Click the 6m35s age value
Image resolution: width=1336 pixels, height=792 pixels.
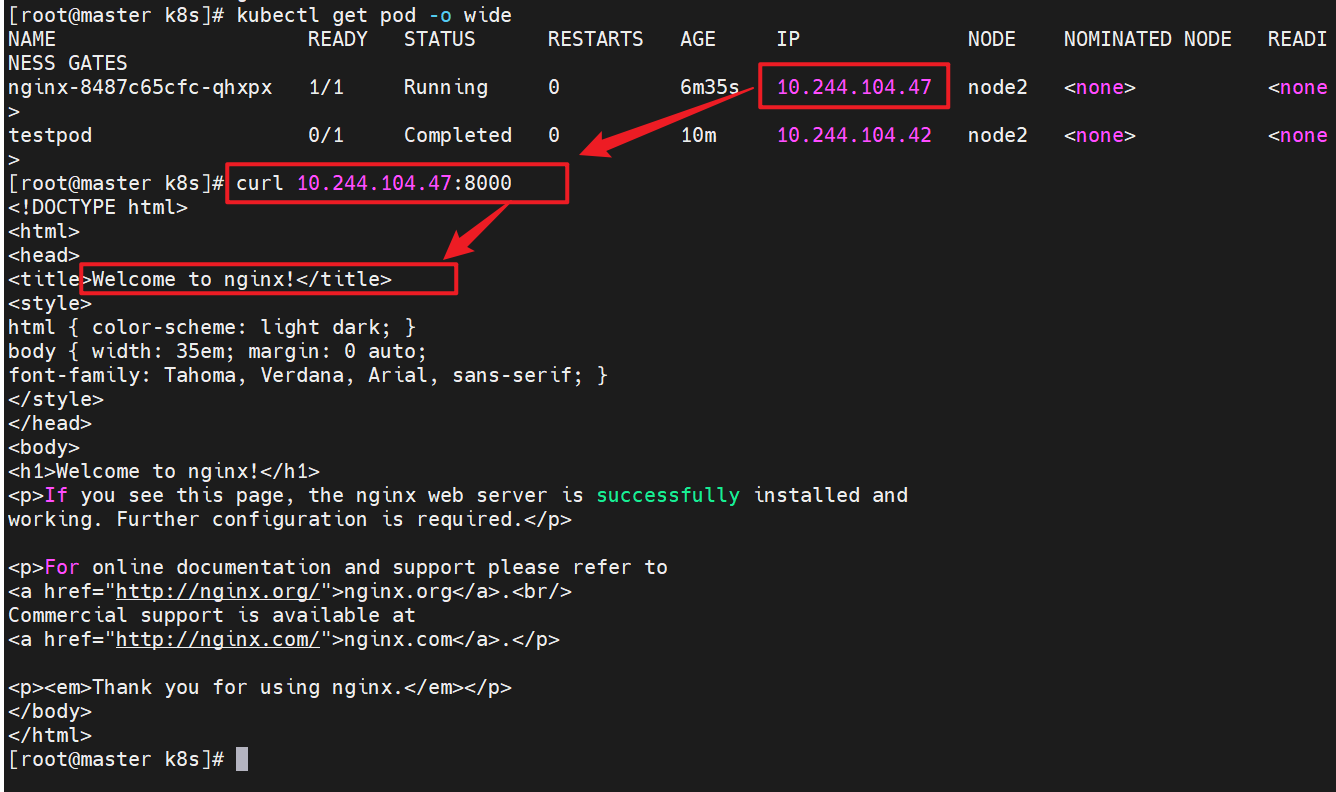pos(710,87)
